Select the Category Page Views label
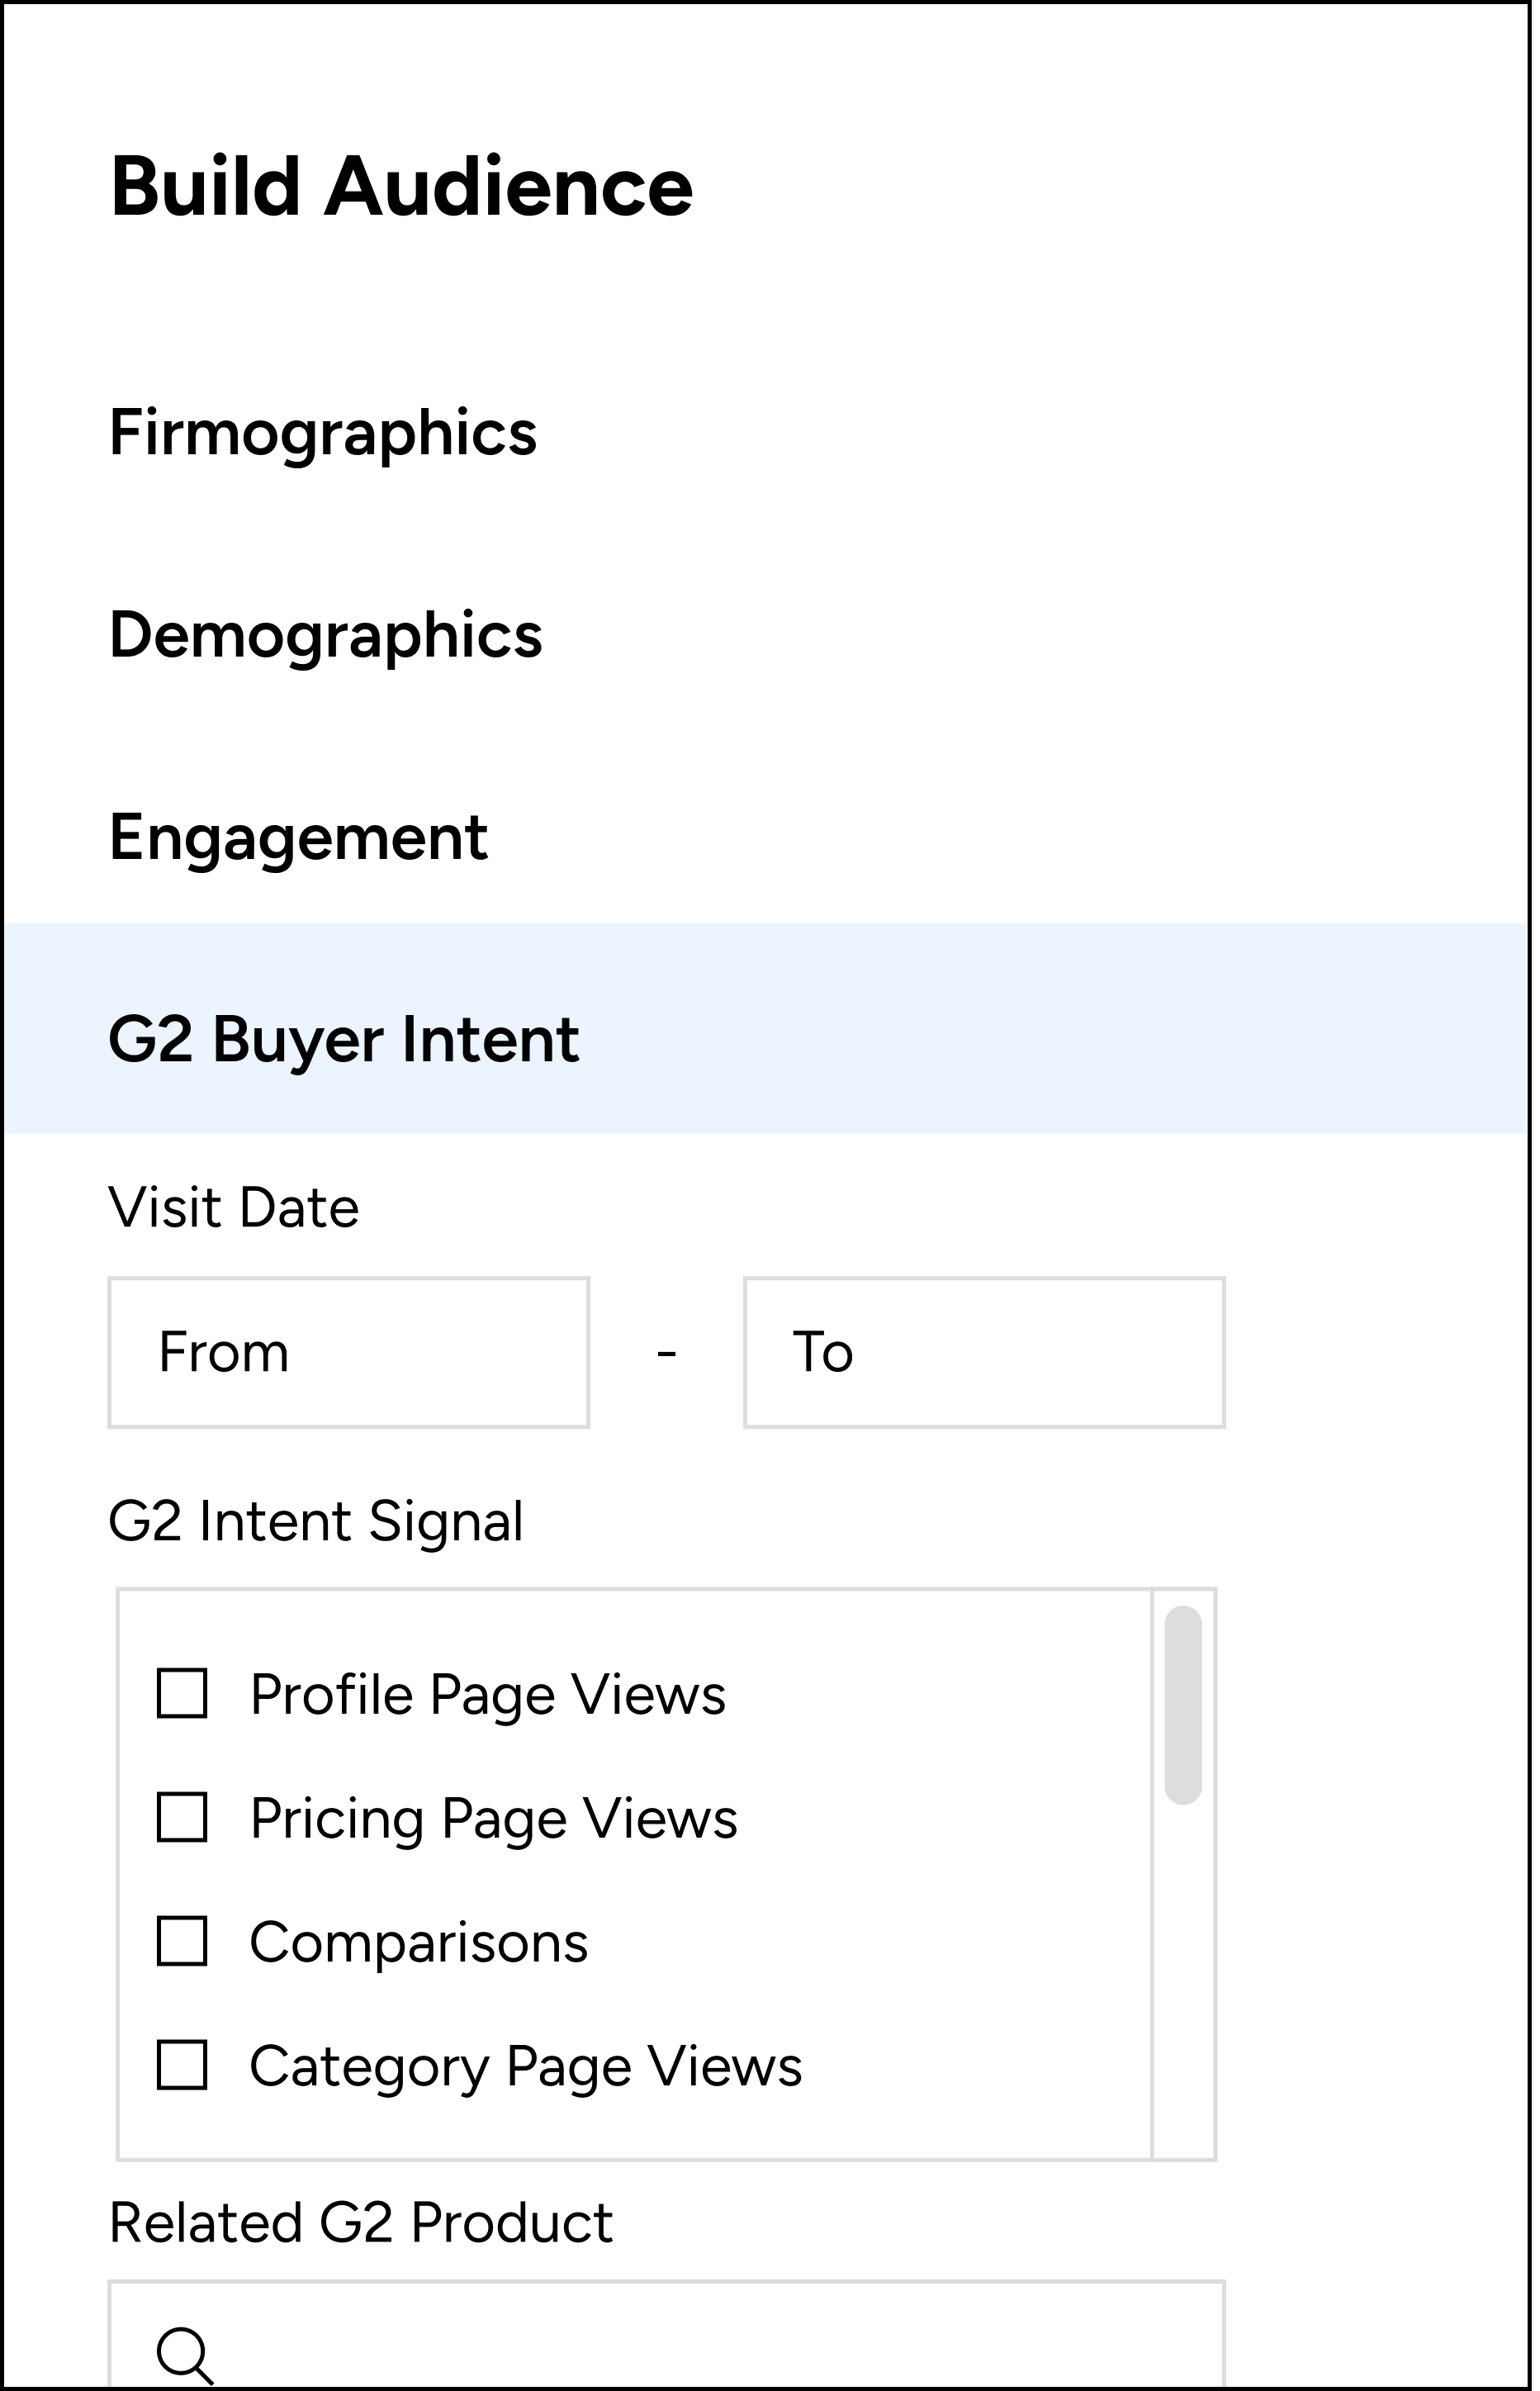This screenshot has height=2391, width=1540. click(x=526, y=2067)
